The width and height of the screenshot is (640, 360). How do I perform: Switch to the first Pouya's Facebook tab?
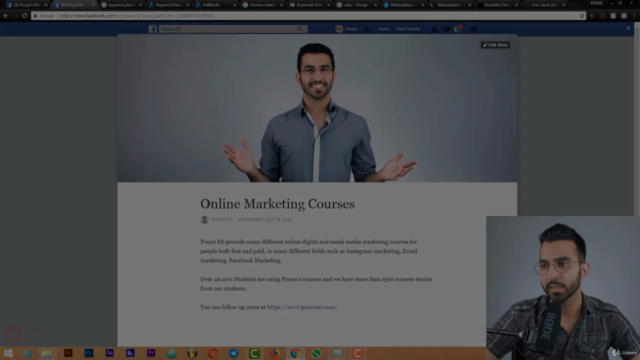point(27,5)
